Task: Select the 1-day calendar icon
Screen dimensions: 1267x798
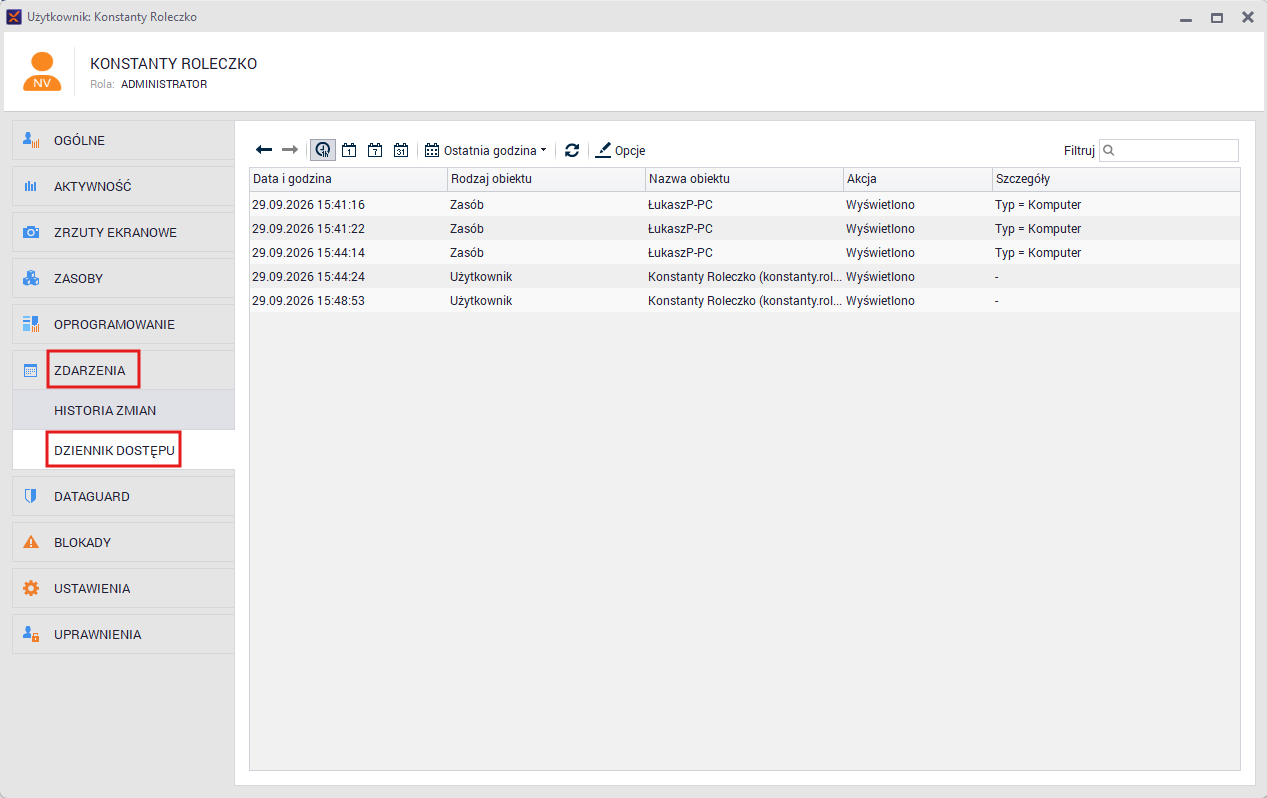Action: [349, 150]
